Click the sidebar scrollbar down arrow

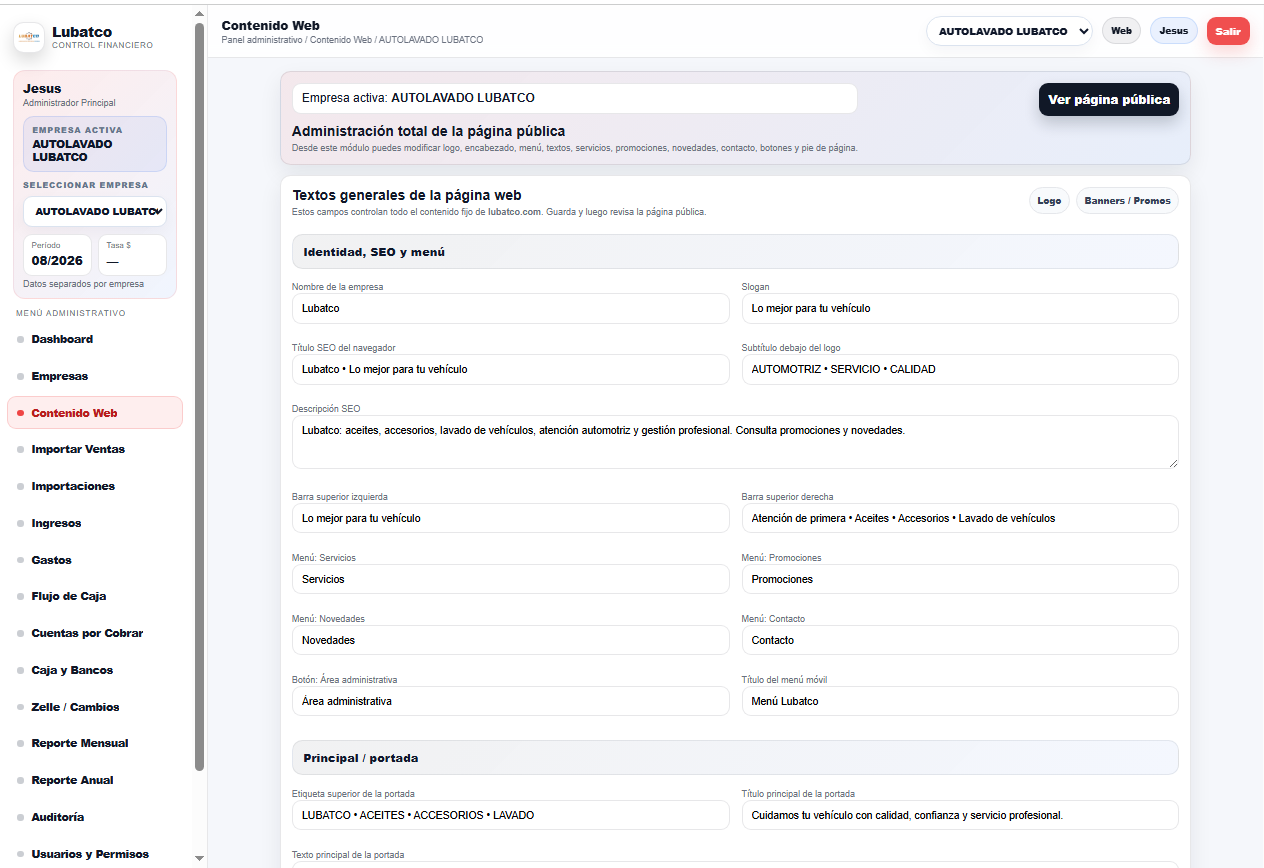199,858
